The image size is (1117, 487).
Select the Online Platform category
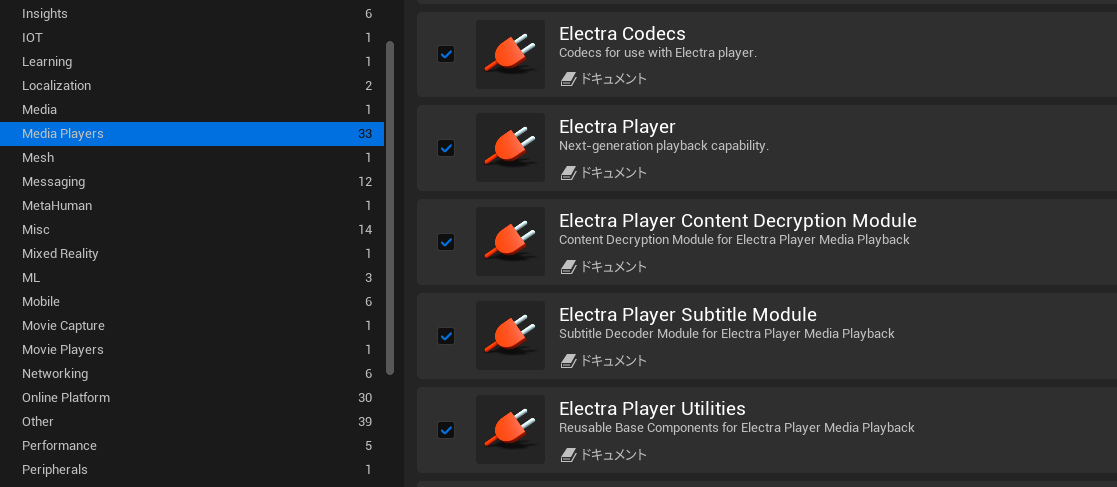click(192, 397)
